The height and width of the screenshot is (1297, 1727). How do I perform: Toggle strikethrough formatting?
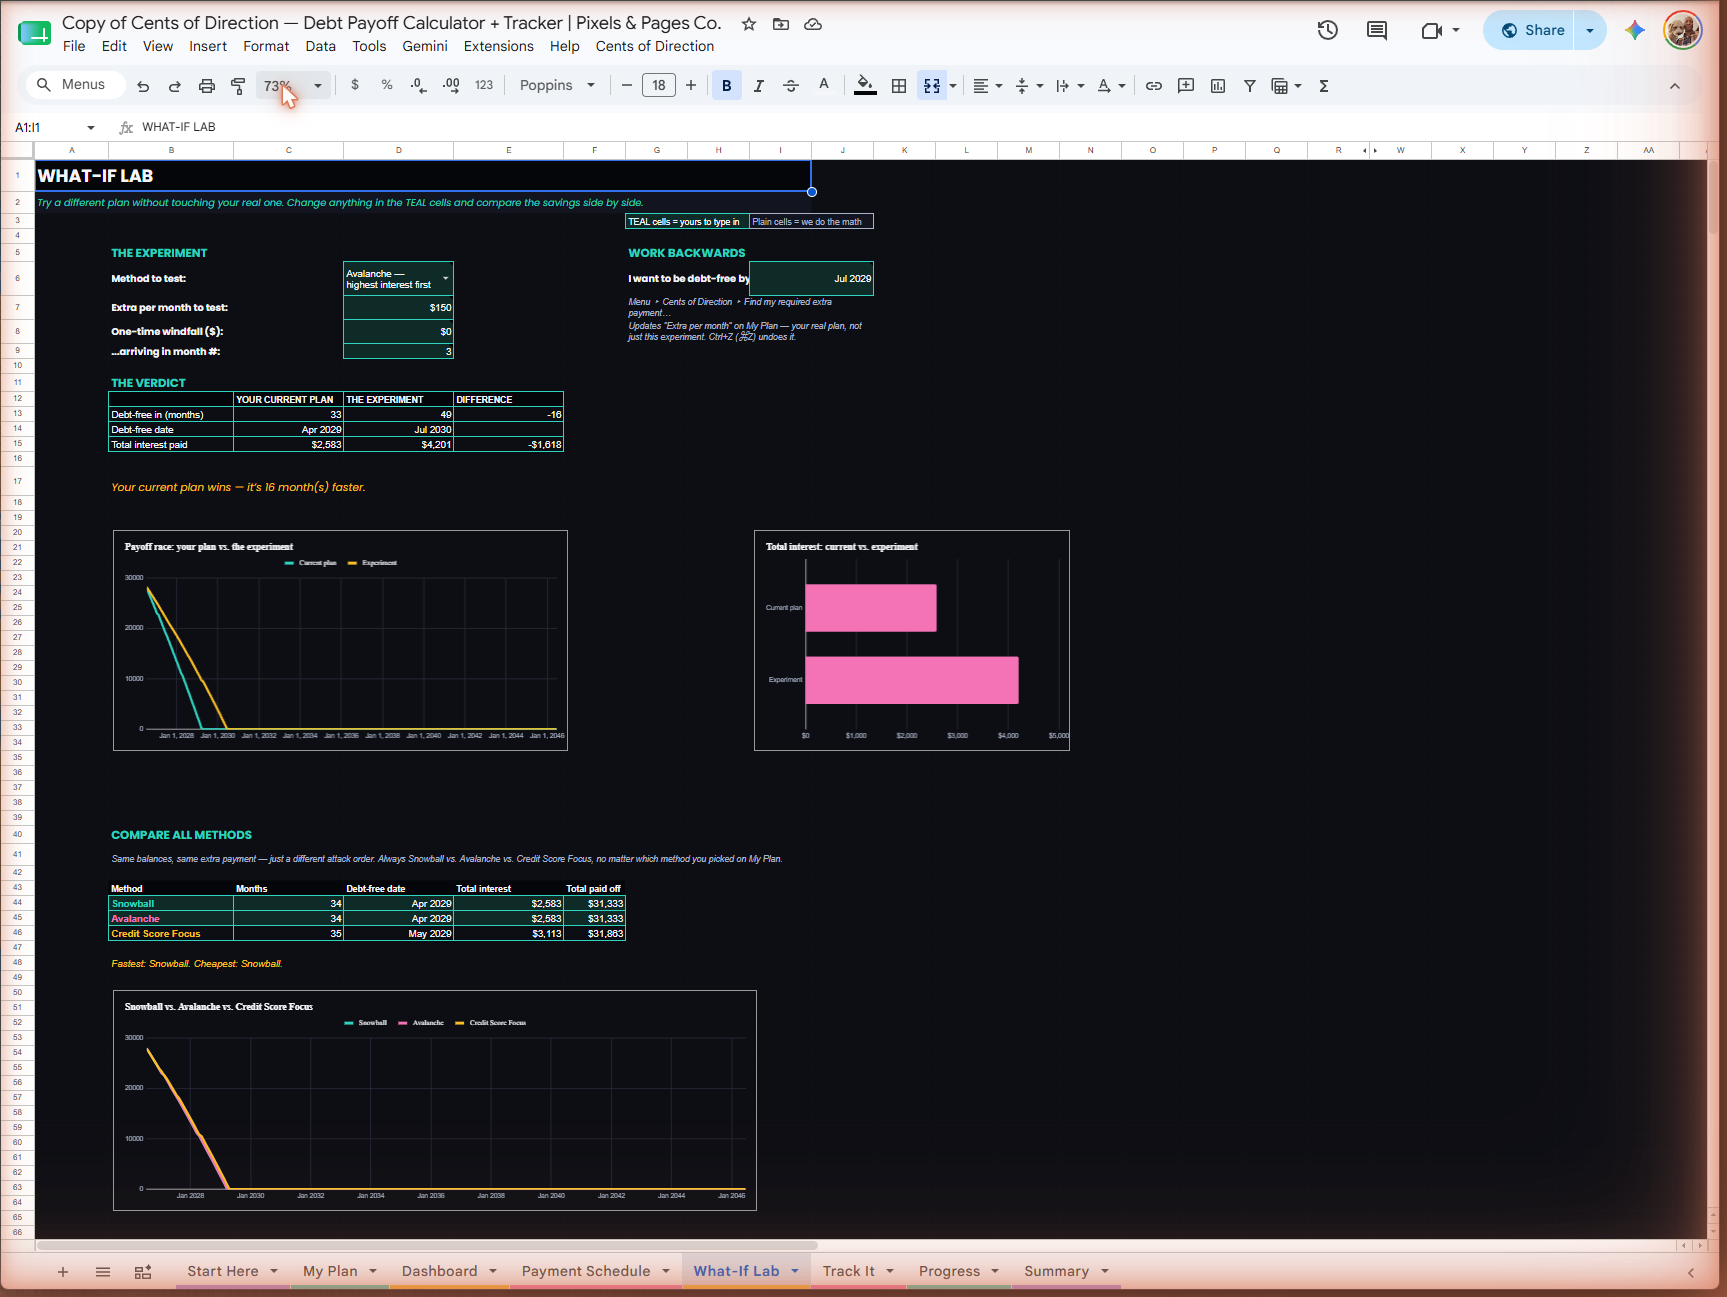pos(791,86)
